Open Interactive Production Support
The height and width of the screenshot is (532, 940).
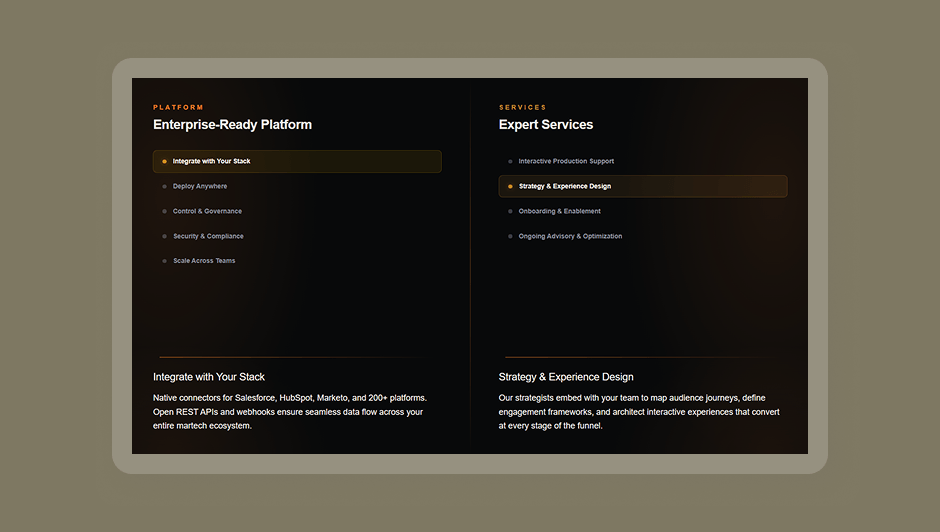(643, 161)
